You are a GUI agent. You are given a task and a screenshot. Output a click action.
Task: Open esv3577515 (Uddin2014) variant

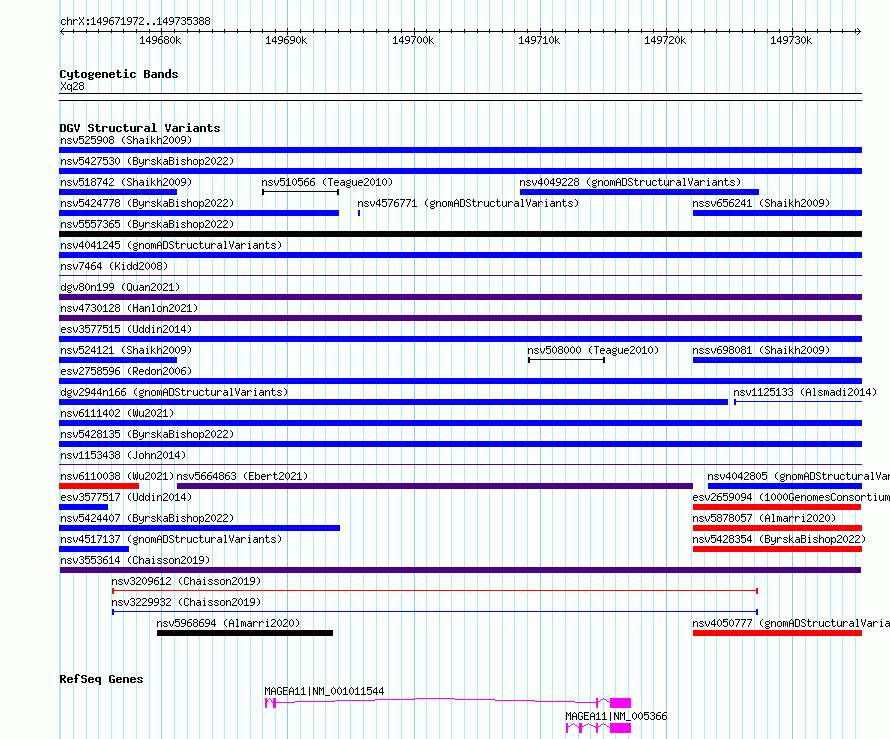pyautogui.click(x=126, y=329)
